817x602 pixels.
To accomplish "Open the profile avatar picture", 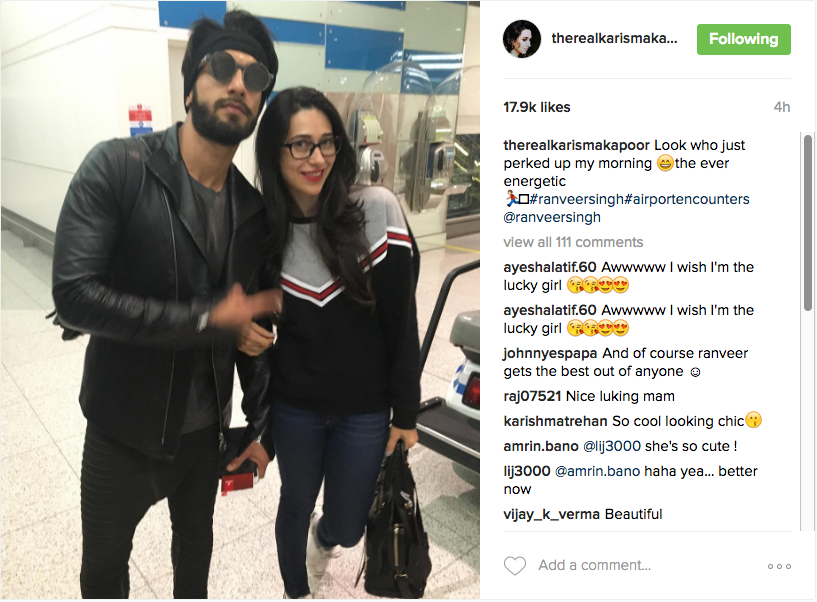I will point(522,39).
